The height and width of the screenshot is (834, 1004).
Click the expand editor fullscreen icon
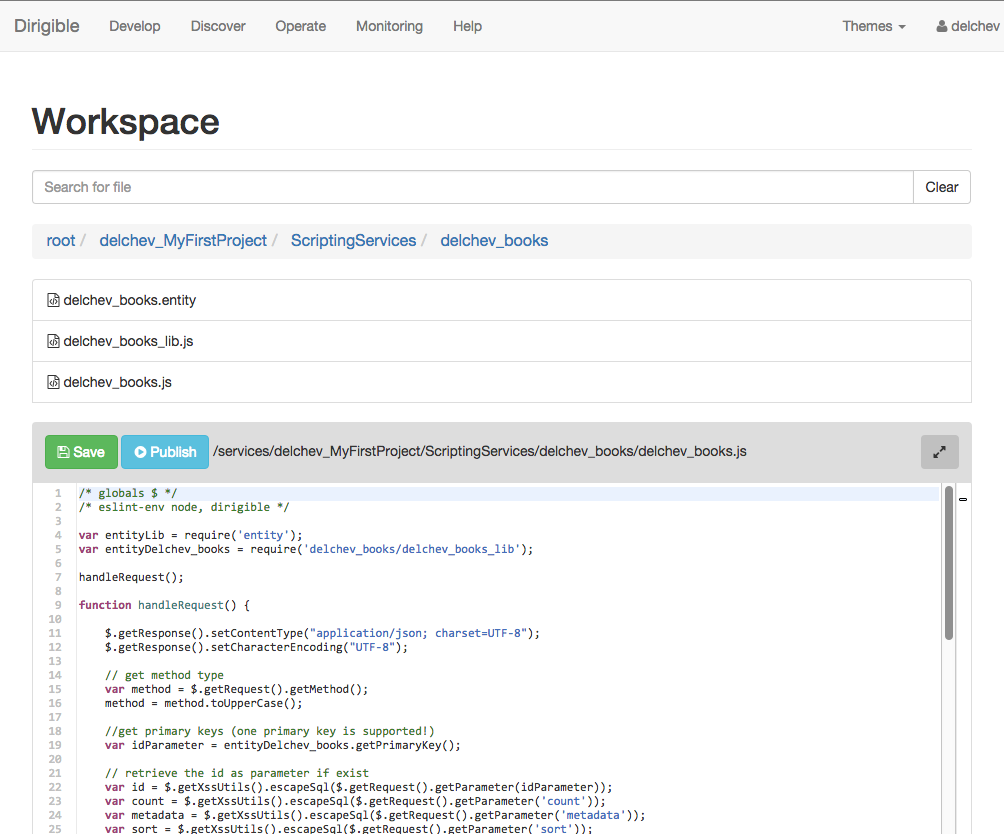[939, 452]
